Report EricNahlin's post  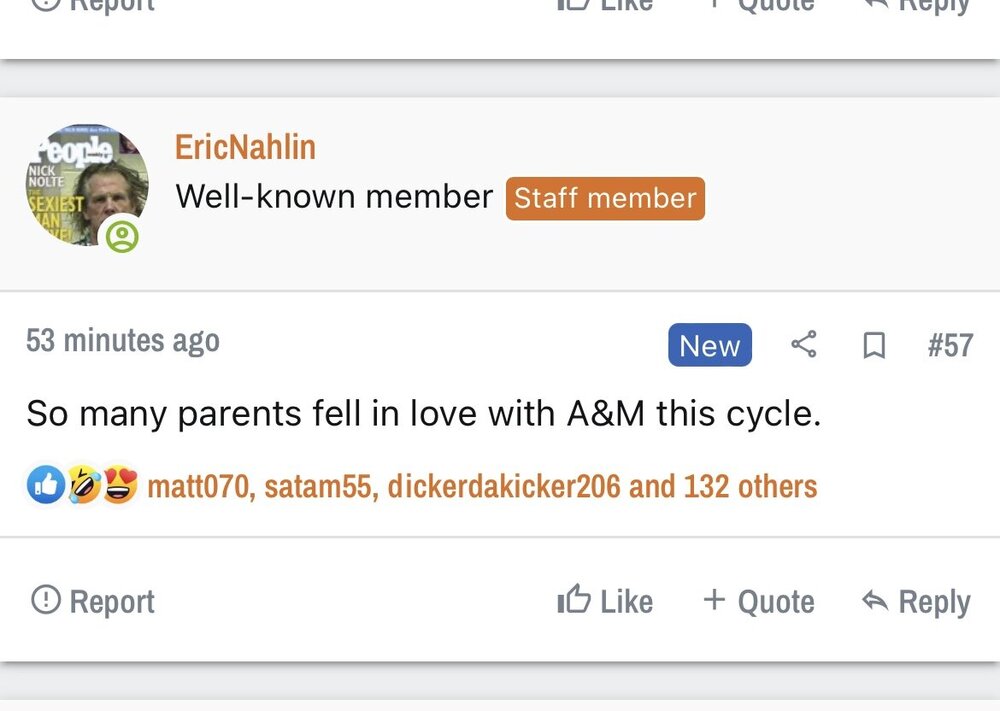tap(93, 601)
